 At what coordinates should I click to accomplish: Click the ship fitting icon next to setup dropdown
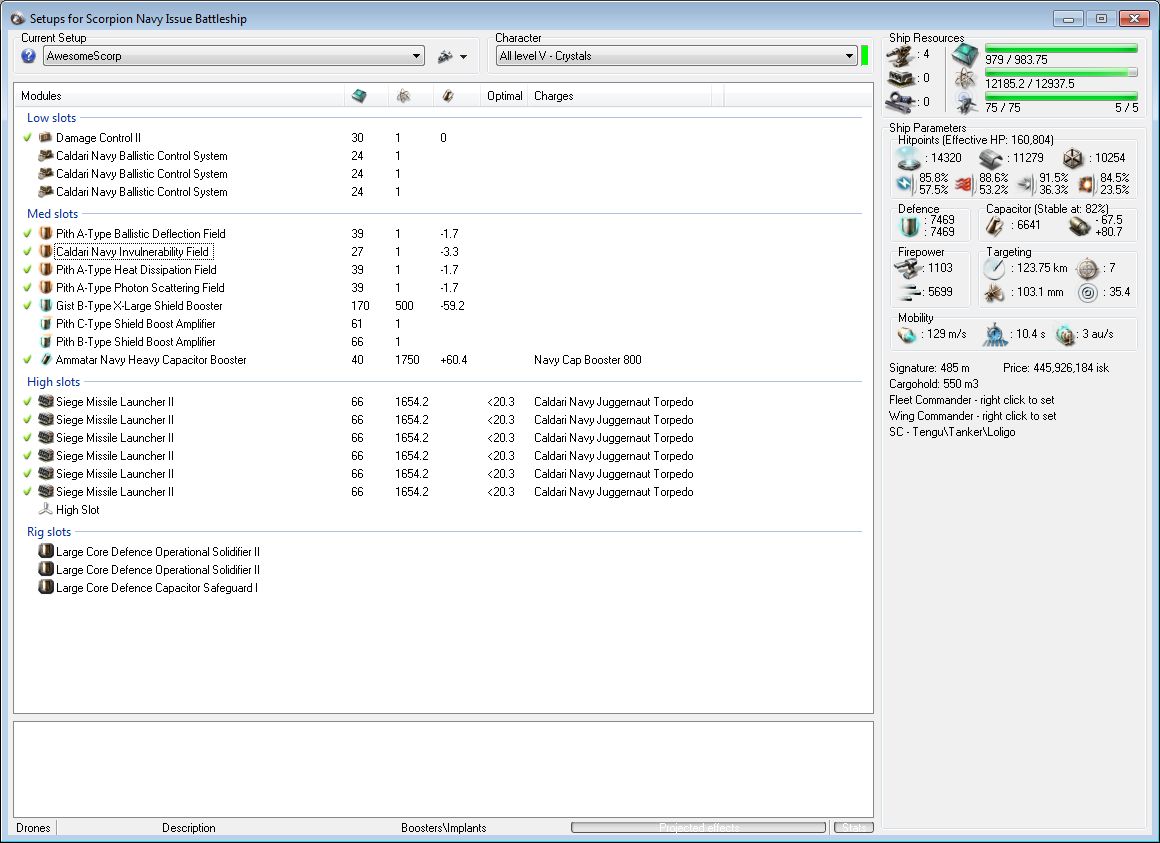(445, 56)
